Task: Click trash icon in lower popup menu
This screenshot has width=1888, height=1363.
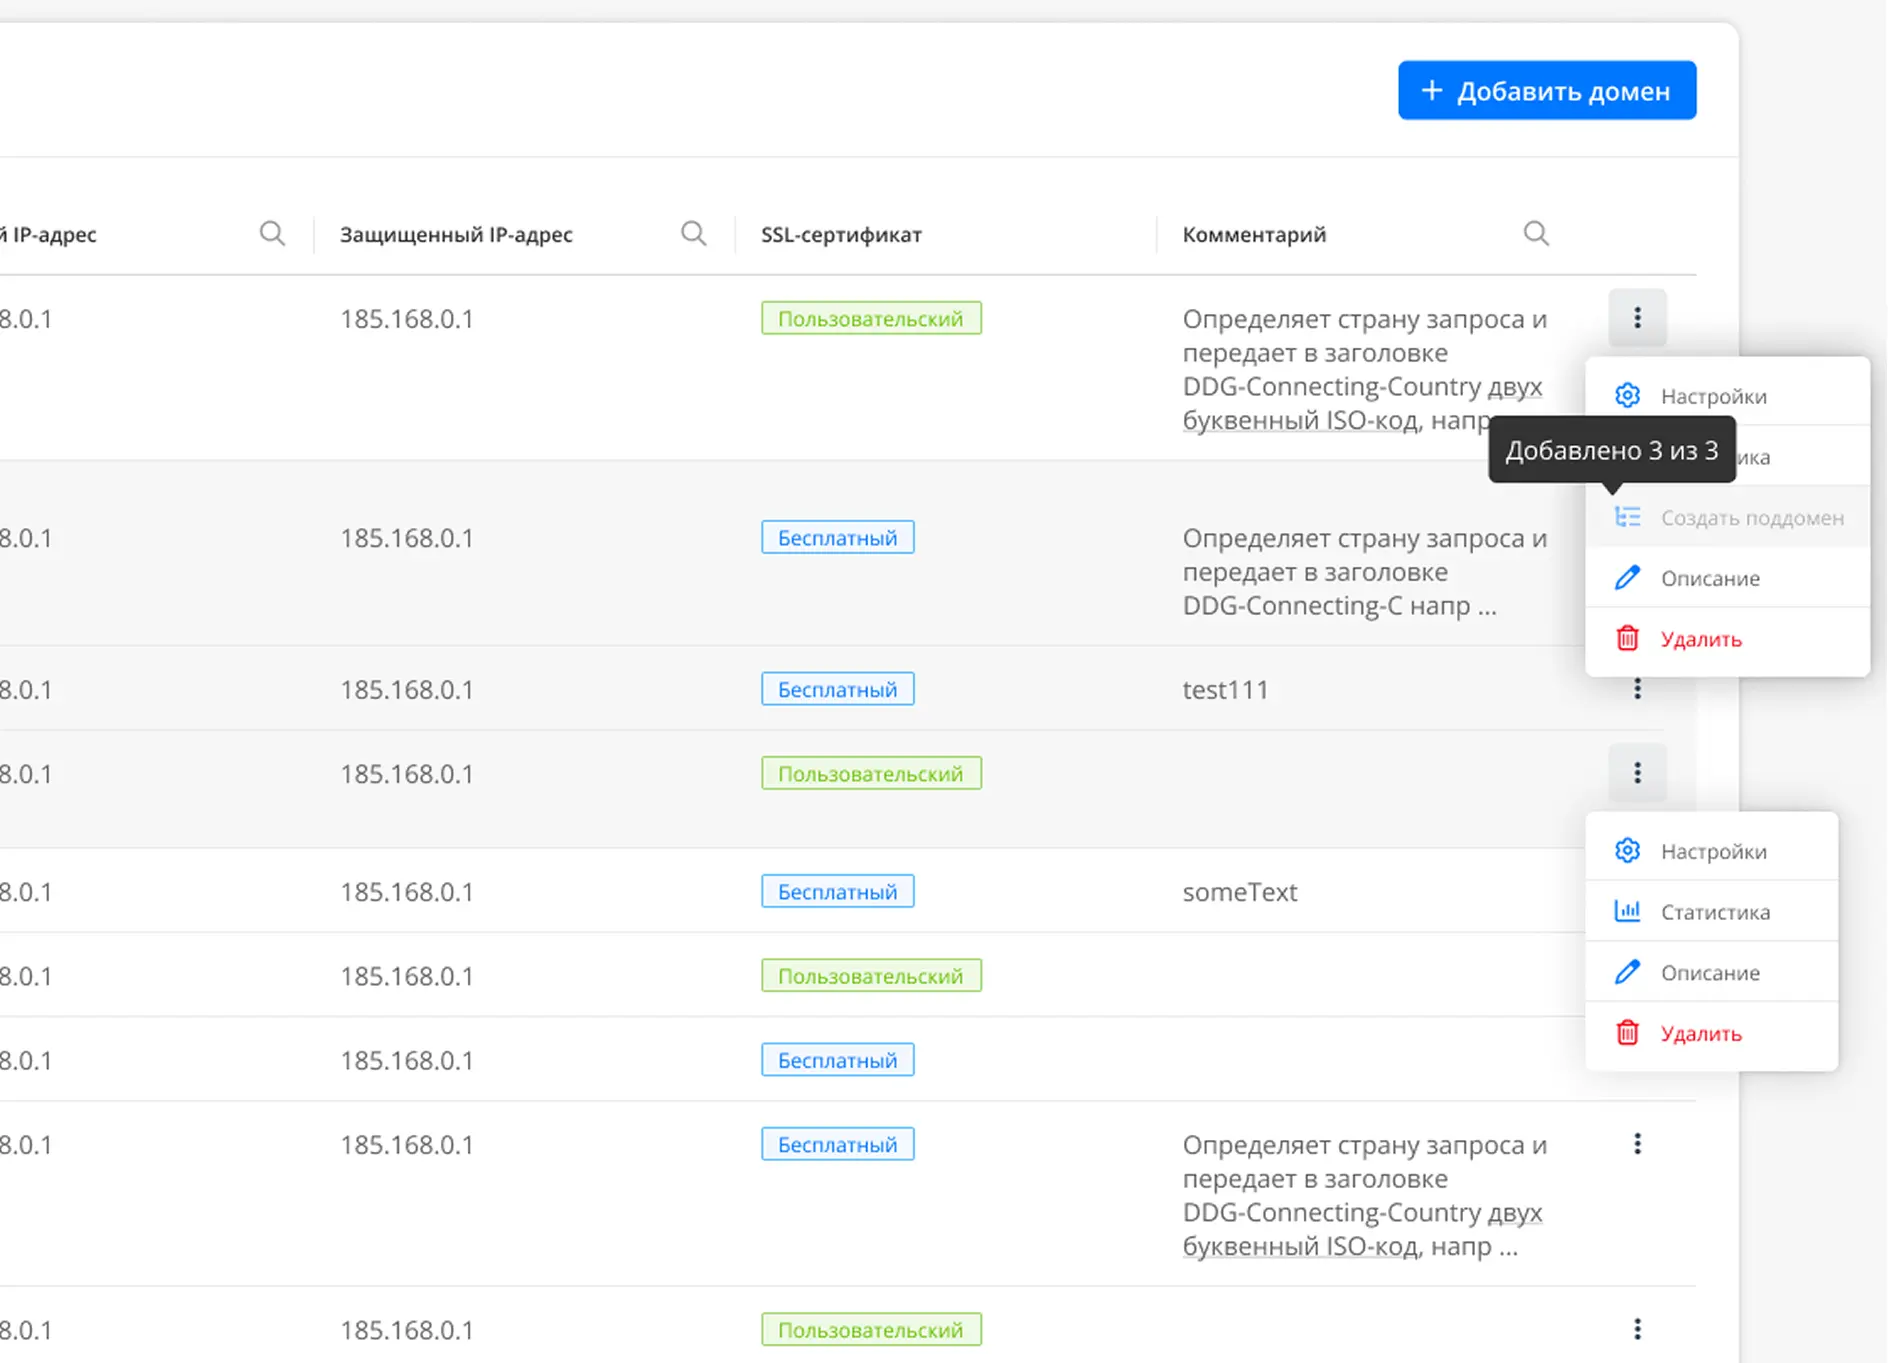Action: pos(1627,1032)
